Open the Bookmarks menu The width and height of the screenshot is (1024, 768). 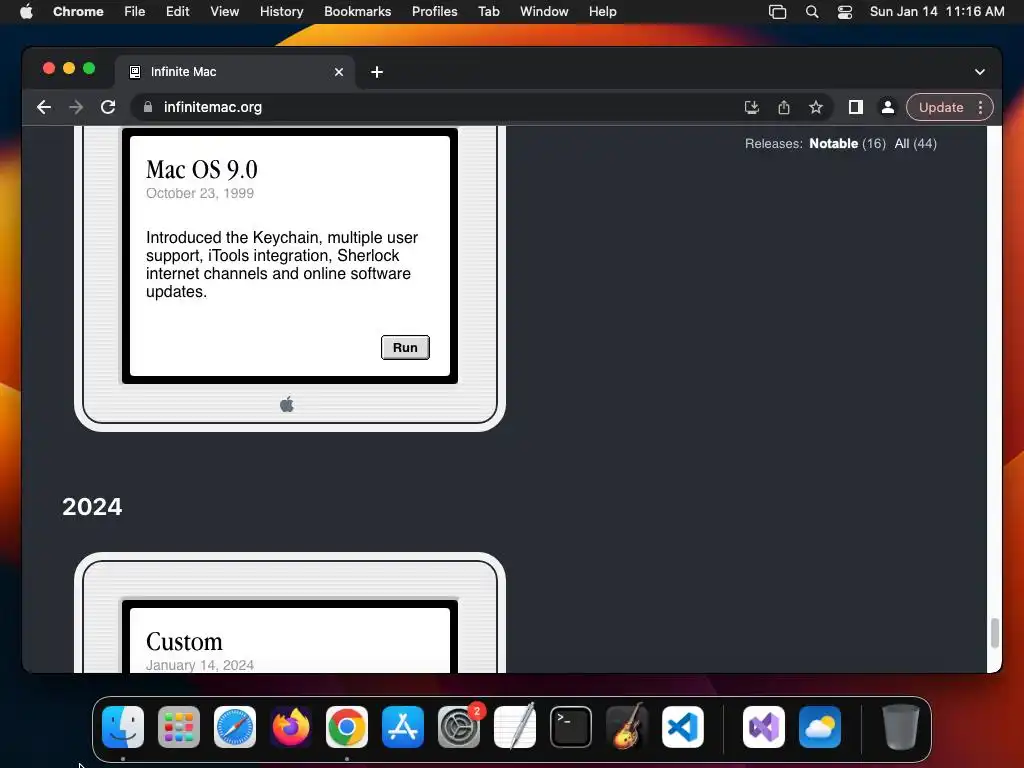357,11
